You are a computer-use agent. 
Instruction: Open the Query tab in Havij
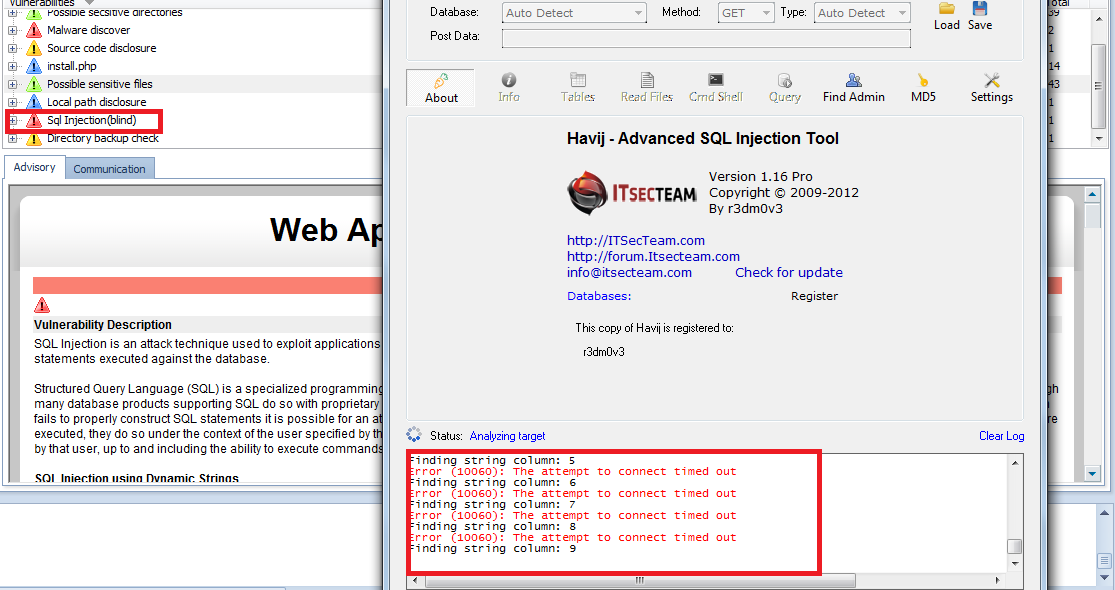784,88
